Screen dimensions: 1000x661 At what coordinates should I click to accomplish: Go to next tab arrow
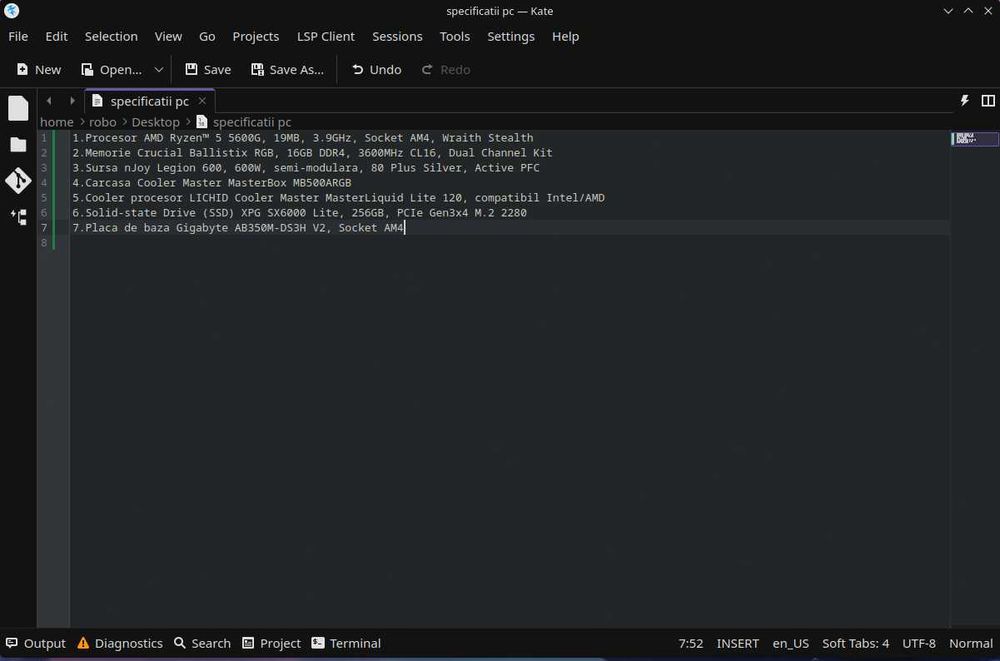(72, 101)
